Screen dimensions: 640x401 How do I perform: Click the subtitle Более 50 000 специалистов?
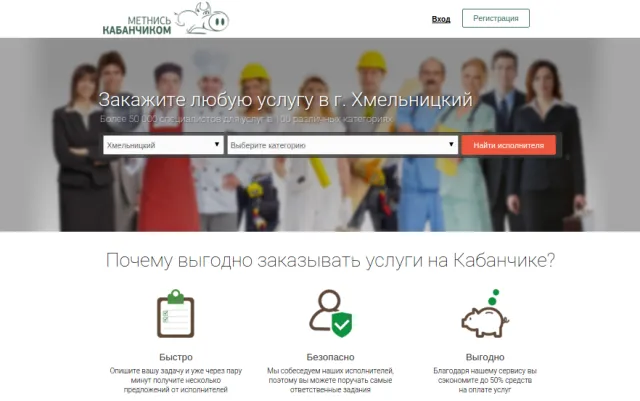tap(247, 119)
